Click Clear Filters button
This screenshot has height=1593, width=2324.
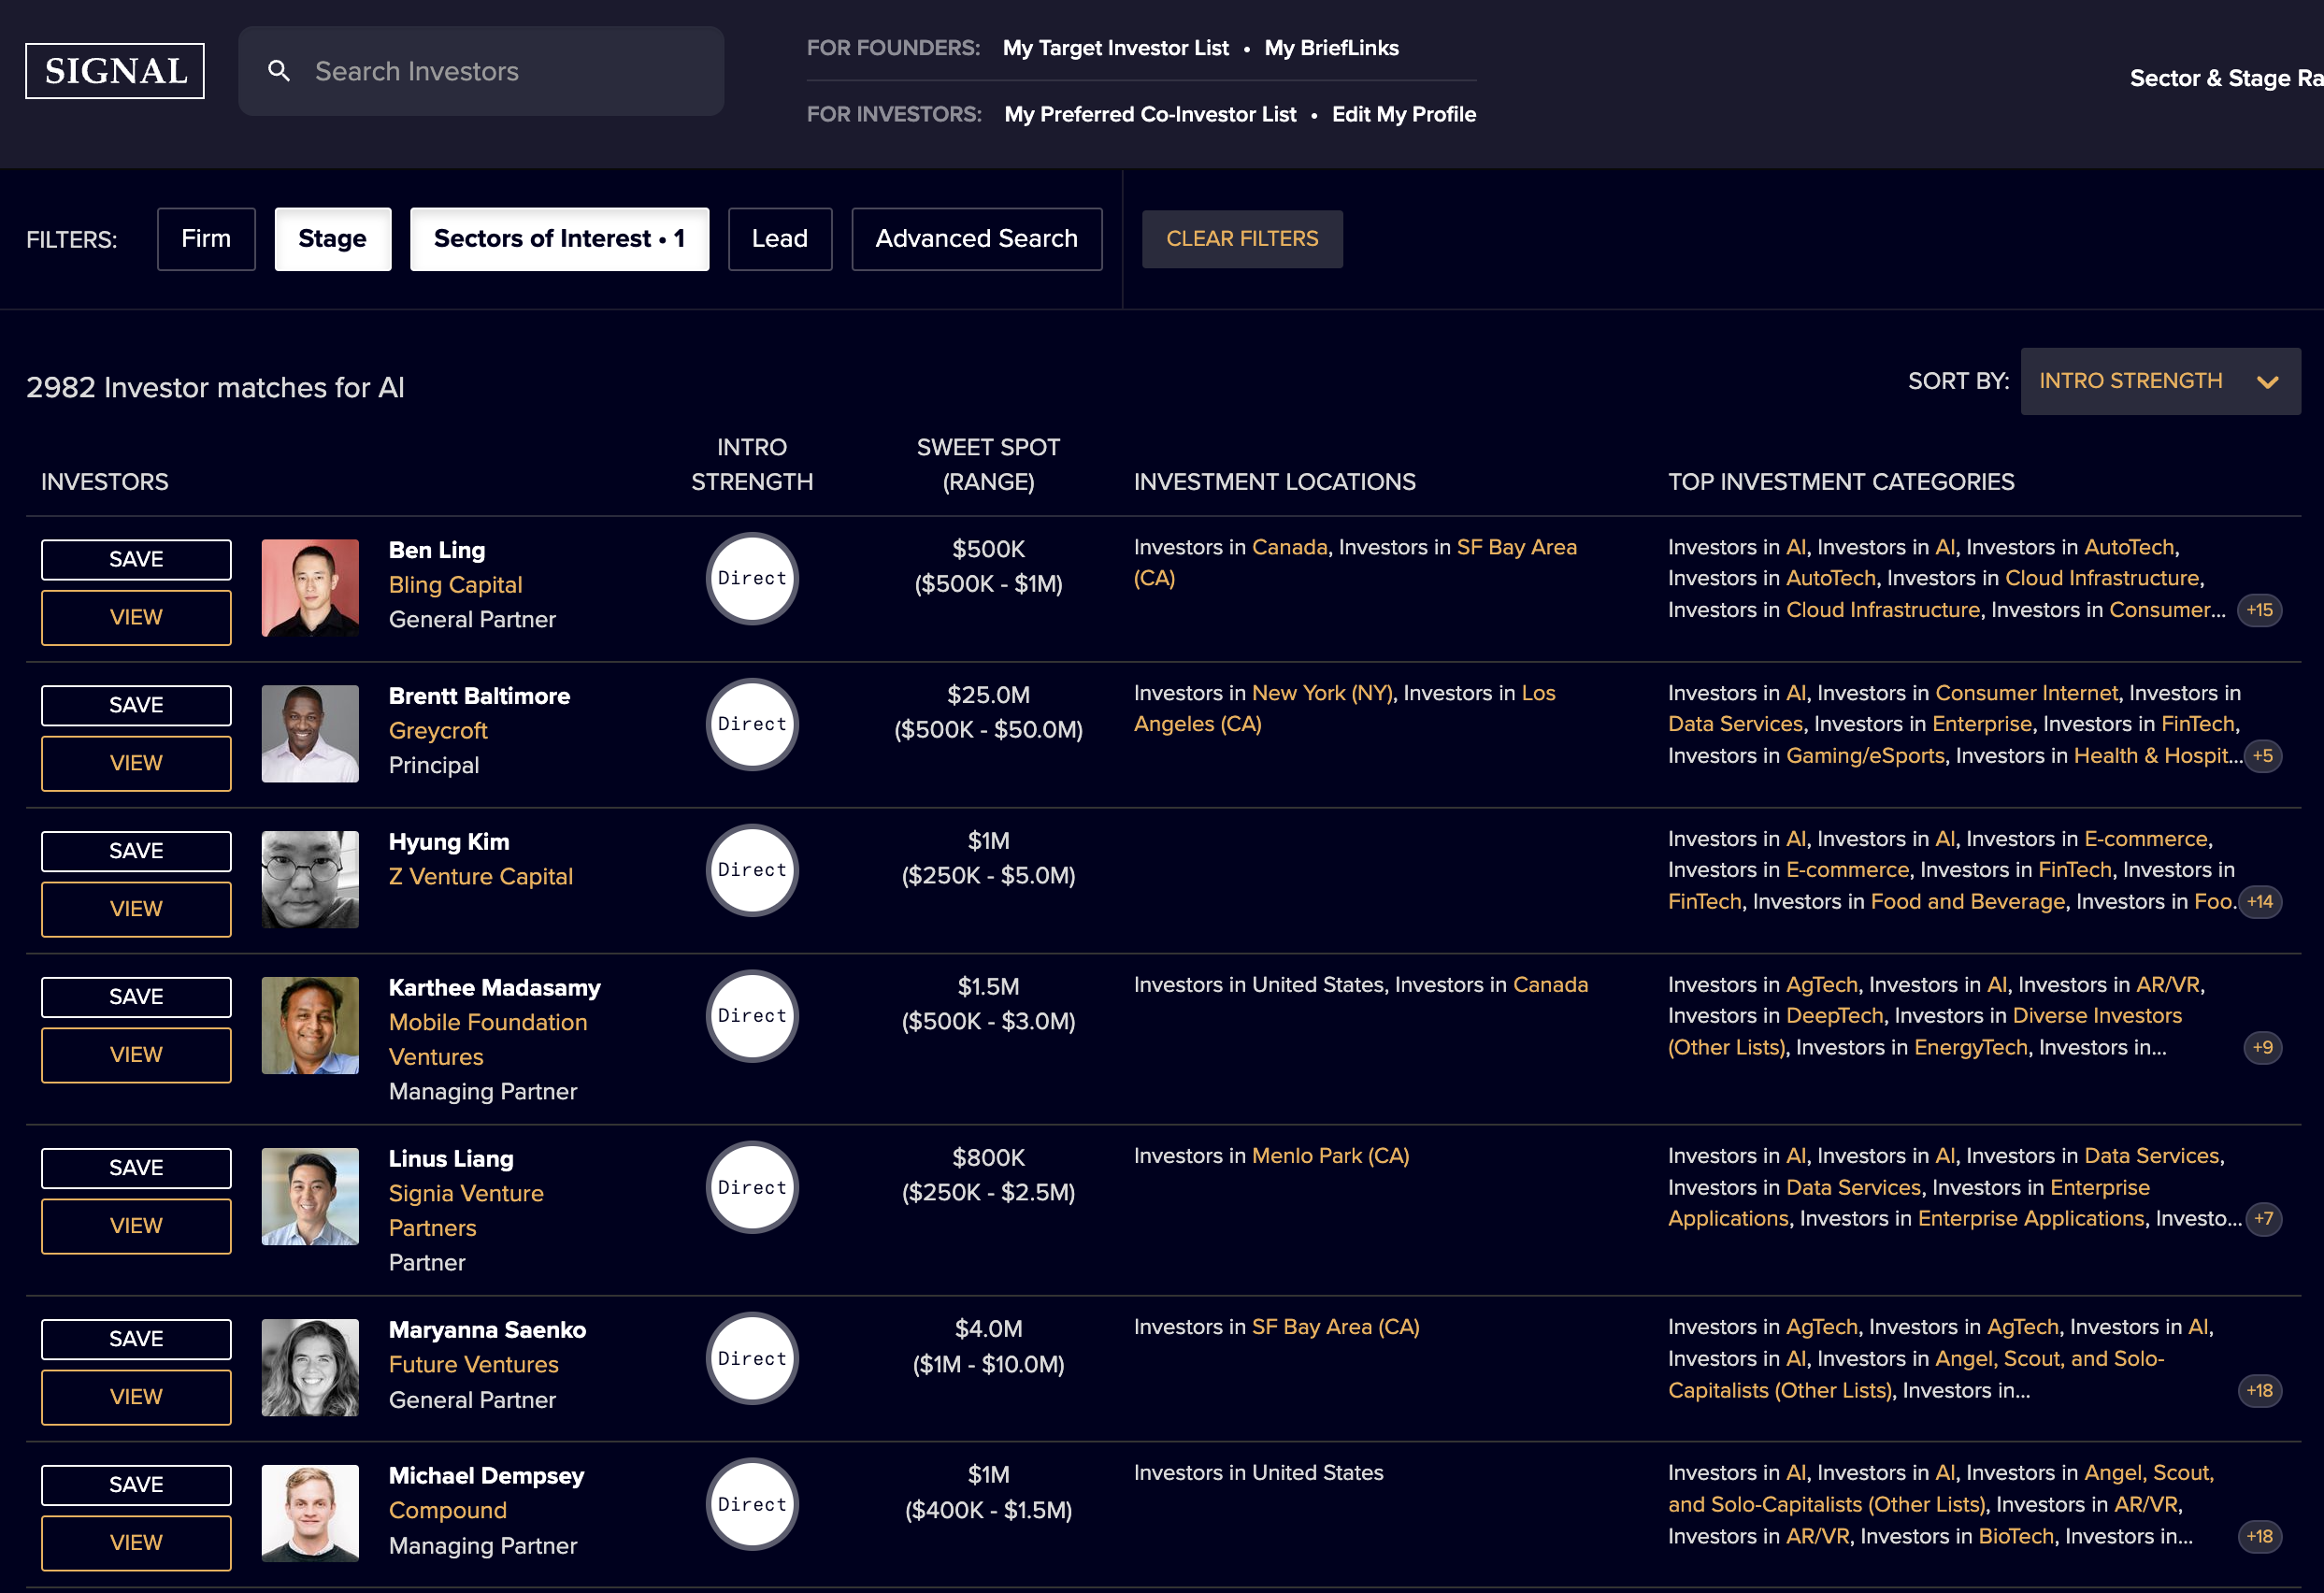coord(1240,238)
